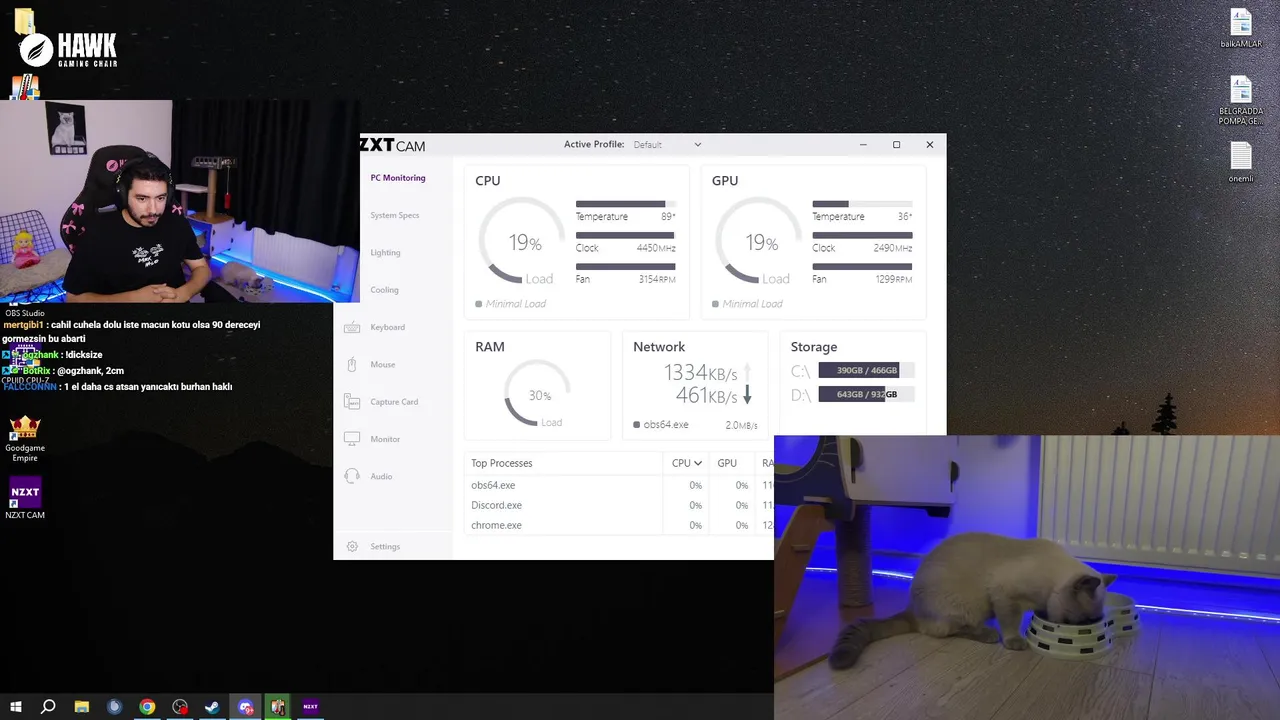Open the NZXT CAM taskbar icon
Screen dimensions: 1280x720
311,707
